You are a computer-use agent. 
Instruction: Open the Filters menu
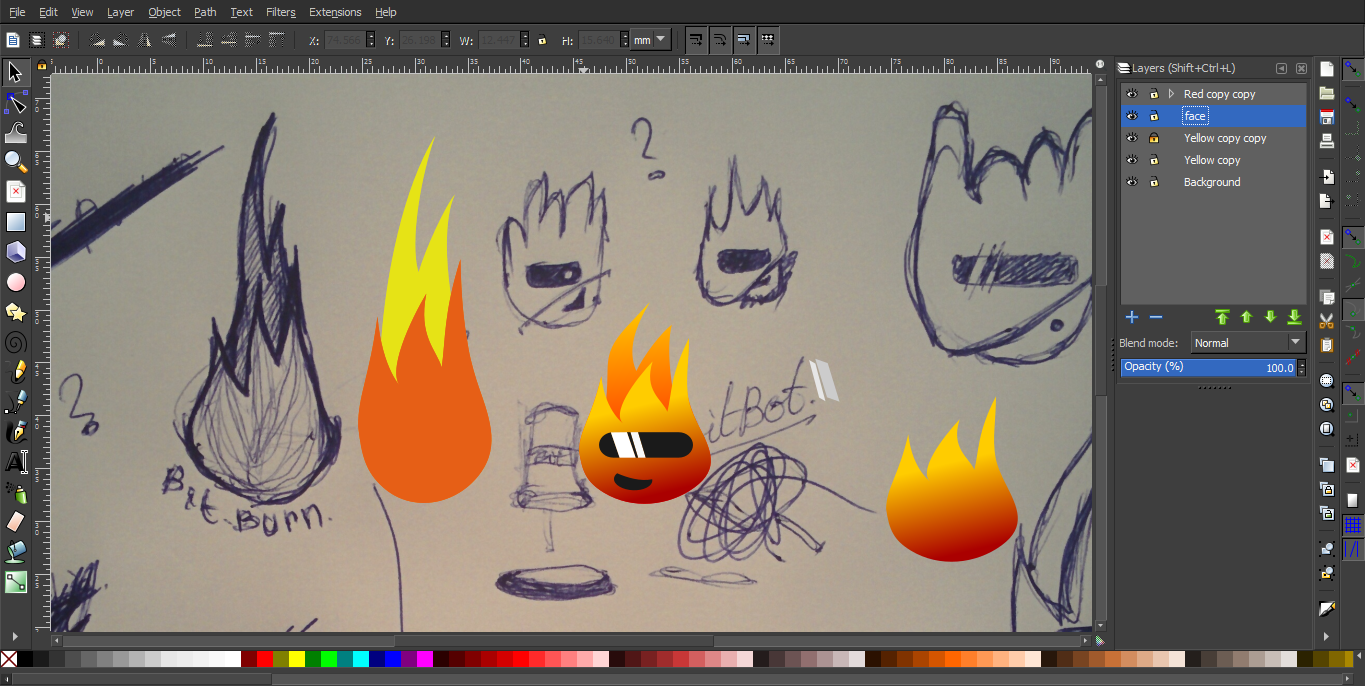(281, 12)
